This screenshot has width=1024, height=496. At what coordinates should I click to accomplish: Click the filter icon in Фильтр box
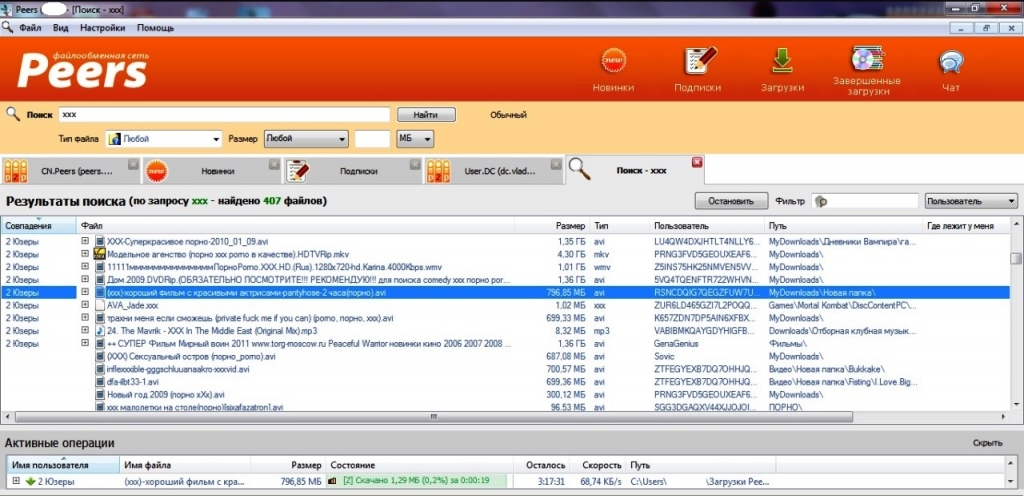pos(822,201)
